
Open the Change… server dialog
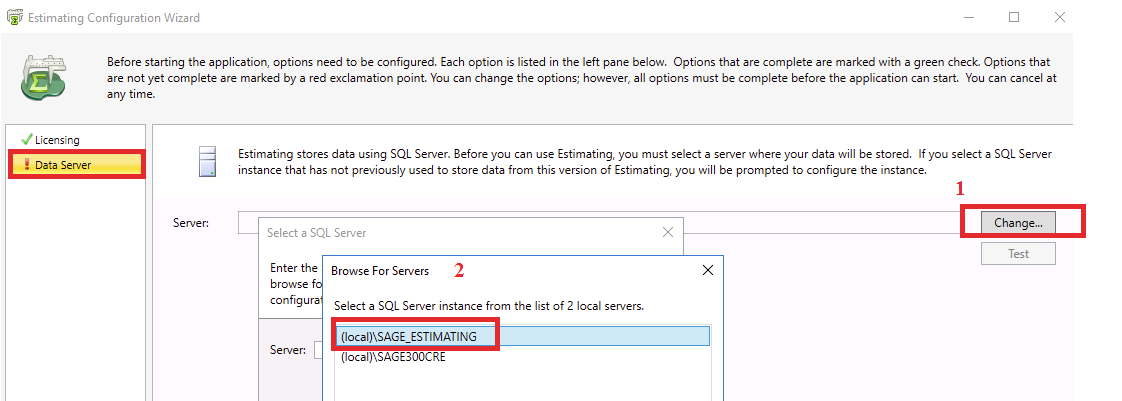pos(1018,223)
